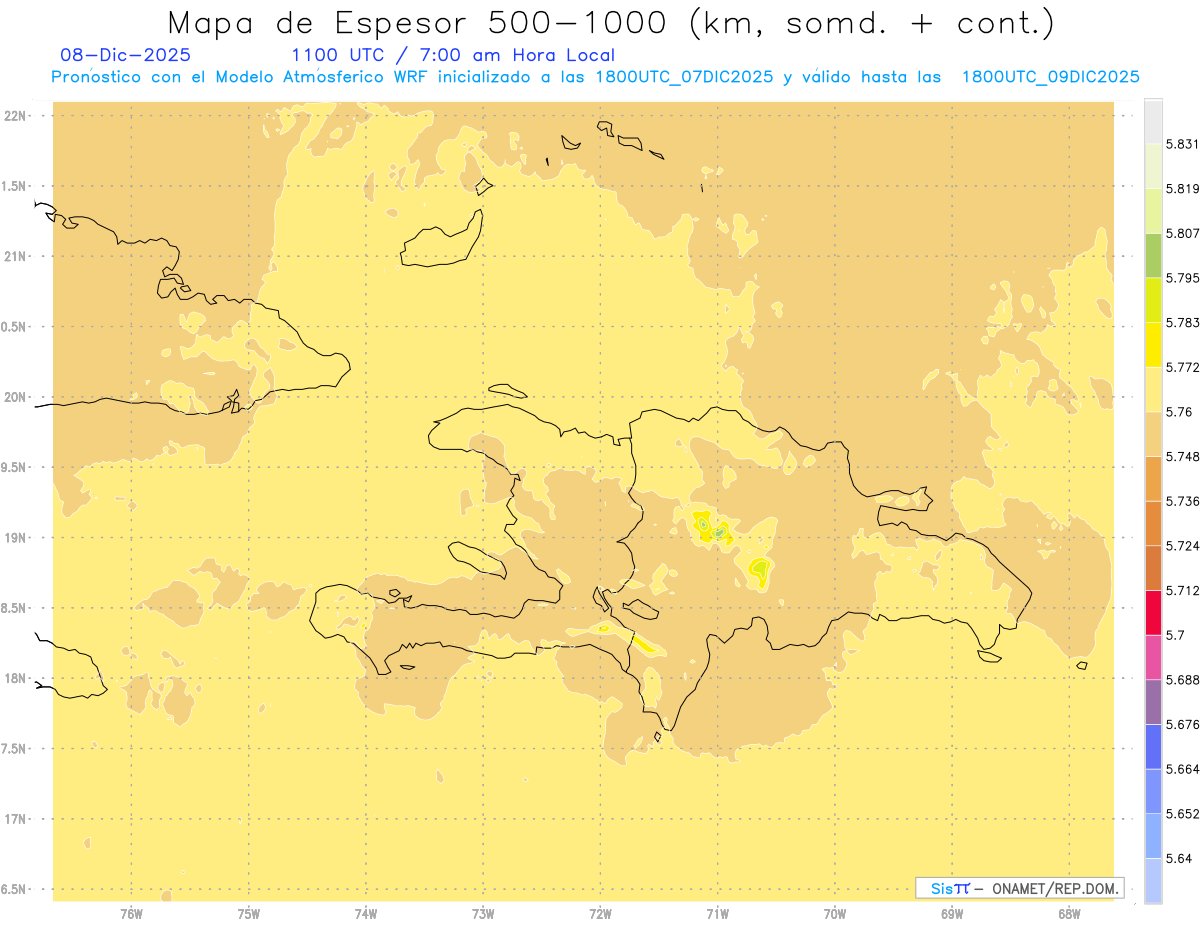Click the longitude label '74W'

point(366,914)
